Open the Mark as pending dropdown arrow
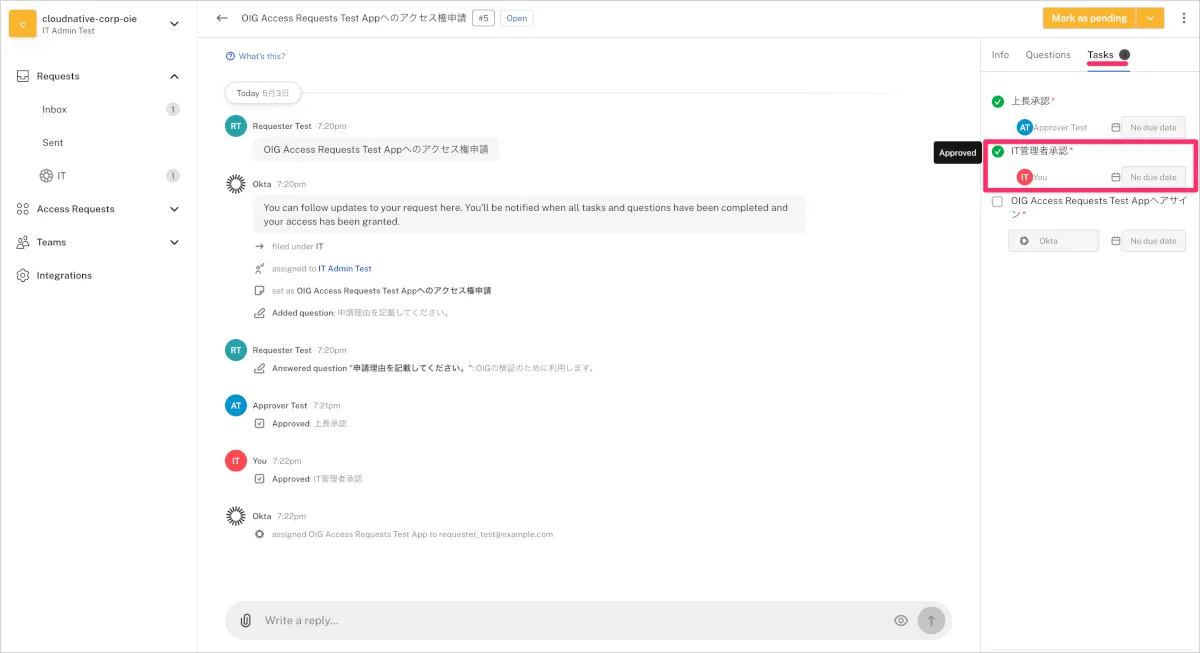The image size is (1200, 653). click(x=1151, y=18)
